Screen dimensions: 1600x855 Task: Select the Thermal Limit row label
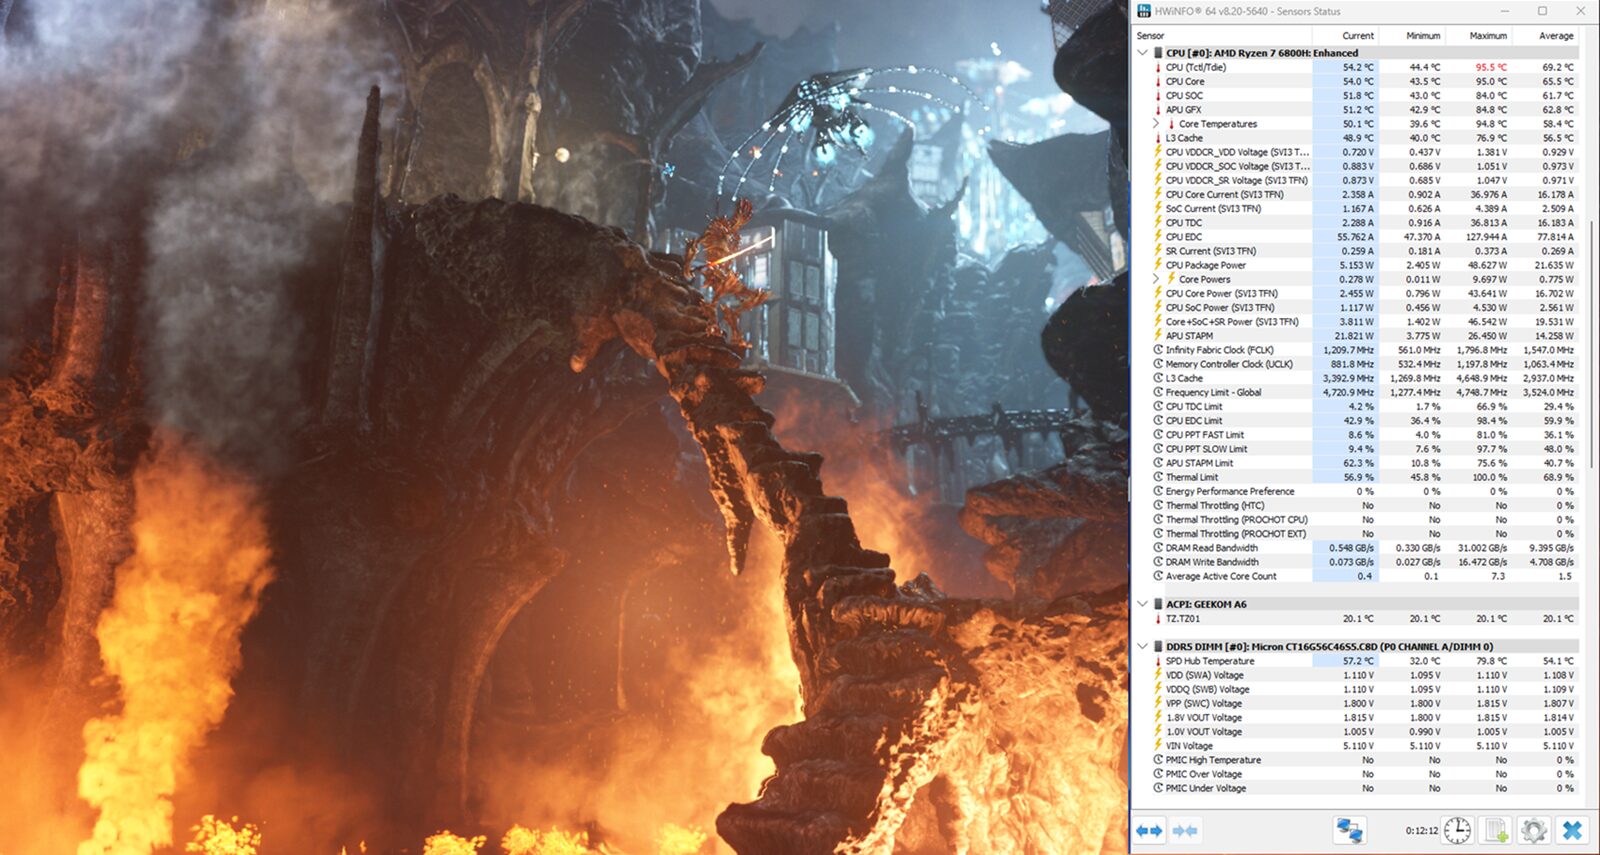pos(1192,477)
